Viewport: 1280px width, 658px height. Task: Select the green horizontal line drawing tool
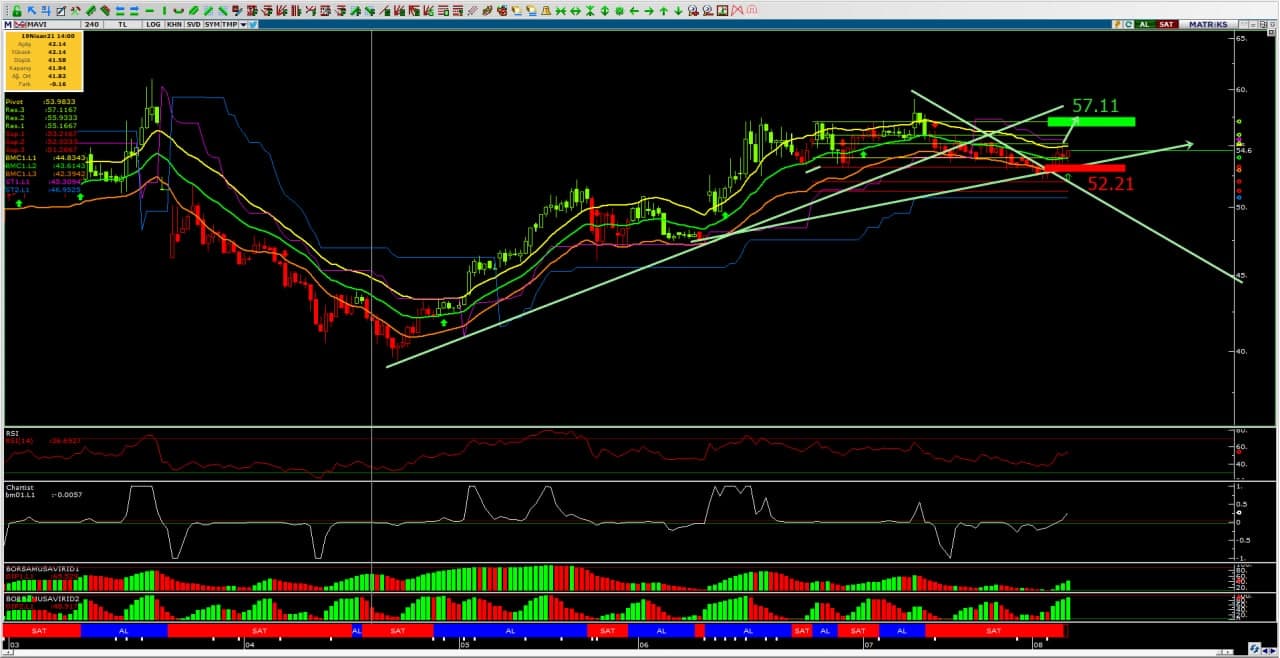[148, 10]
